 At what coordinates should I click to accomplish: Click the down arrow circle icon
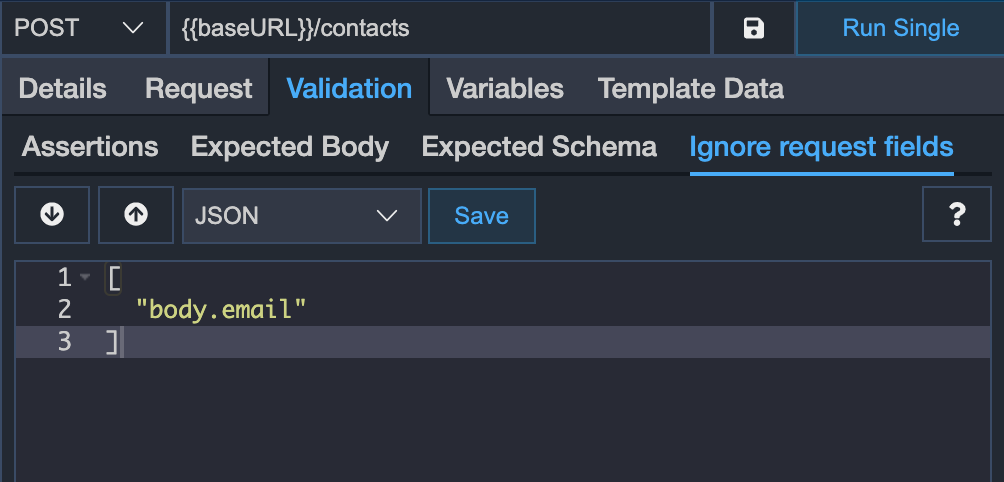pyautogui.click(x=52, y=215)
